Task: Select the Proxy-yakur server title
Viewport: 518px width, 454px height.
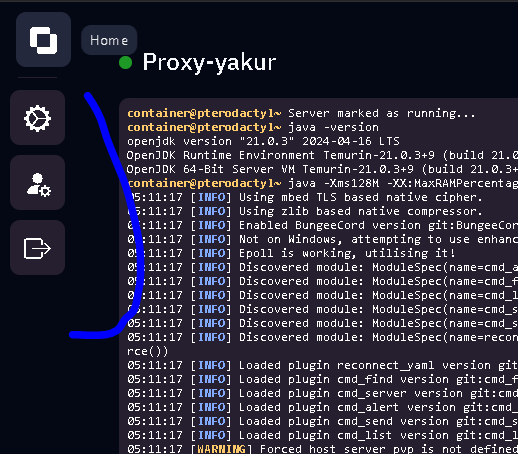Action: point(209,62)
